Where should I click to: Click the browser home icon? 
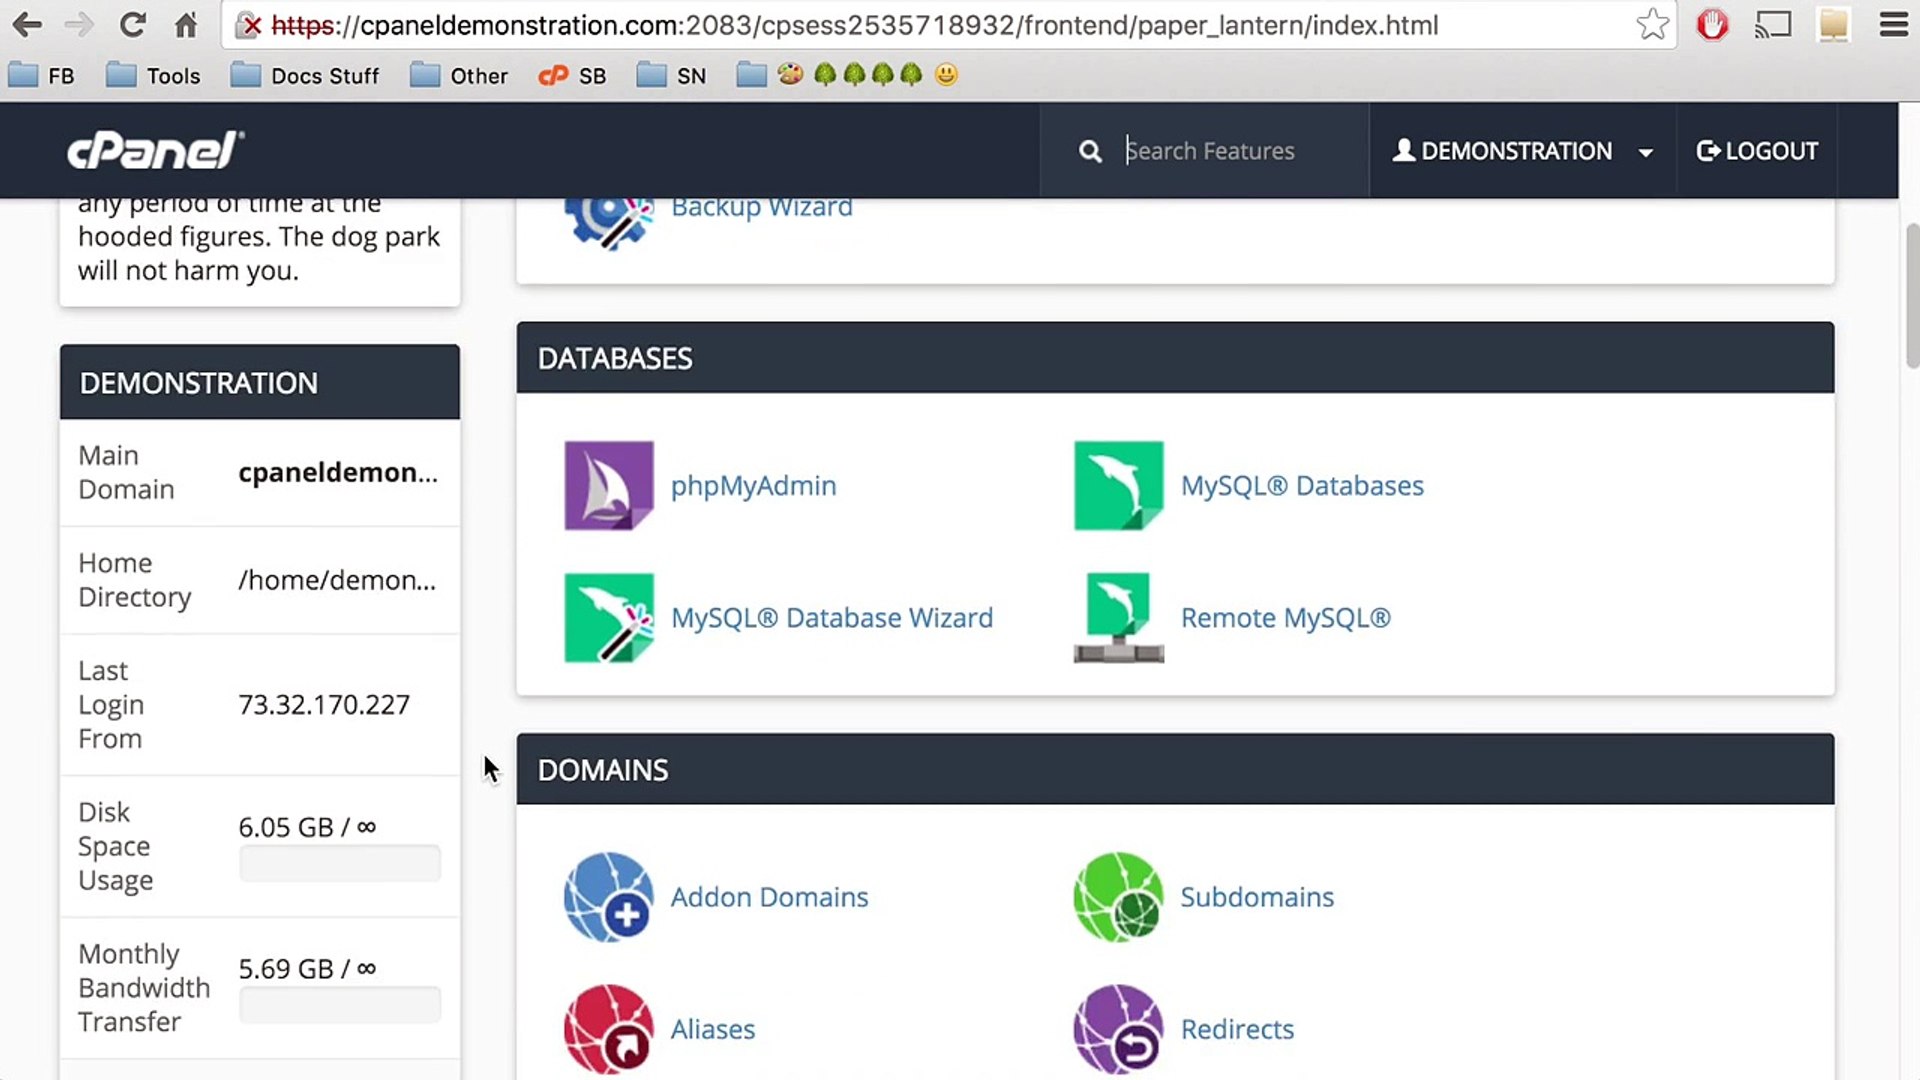coord(186,25)
